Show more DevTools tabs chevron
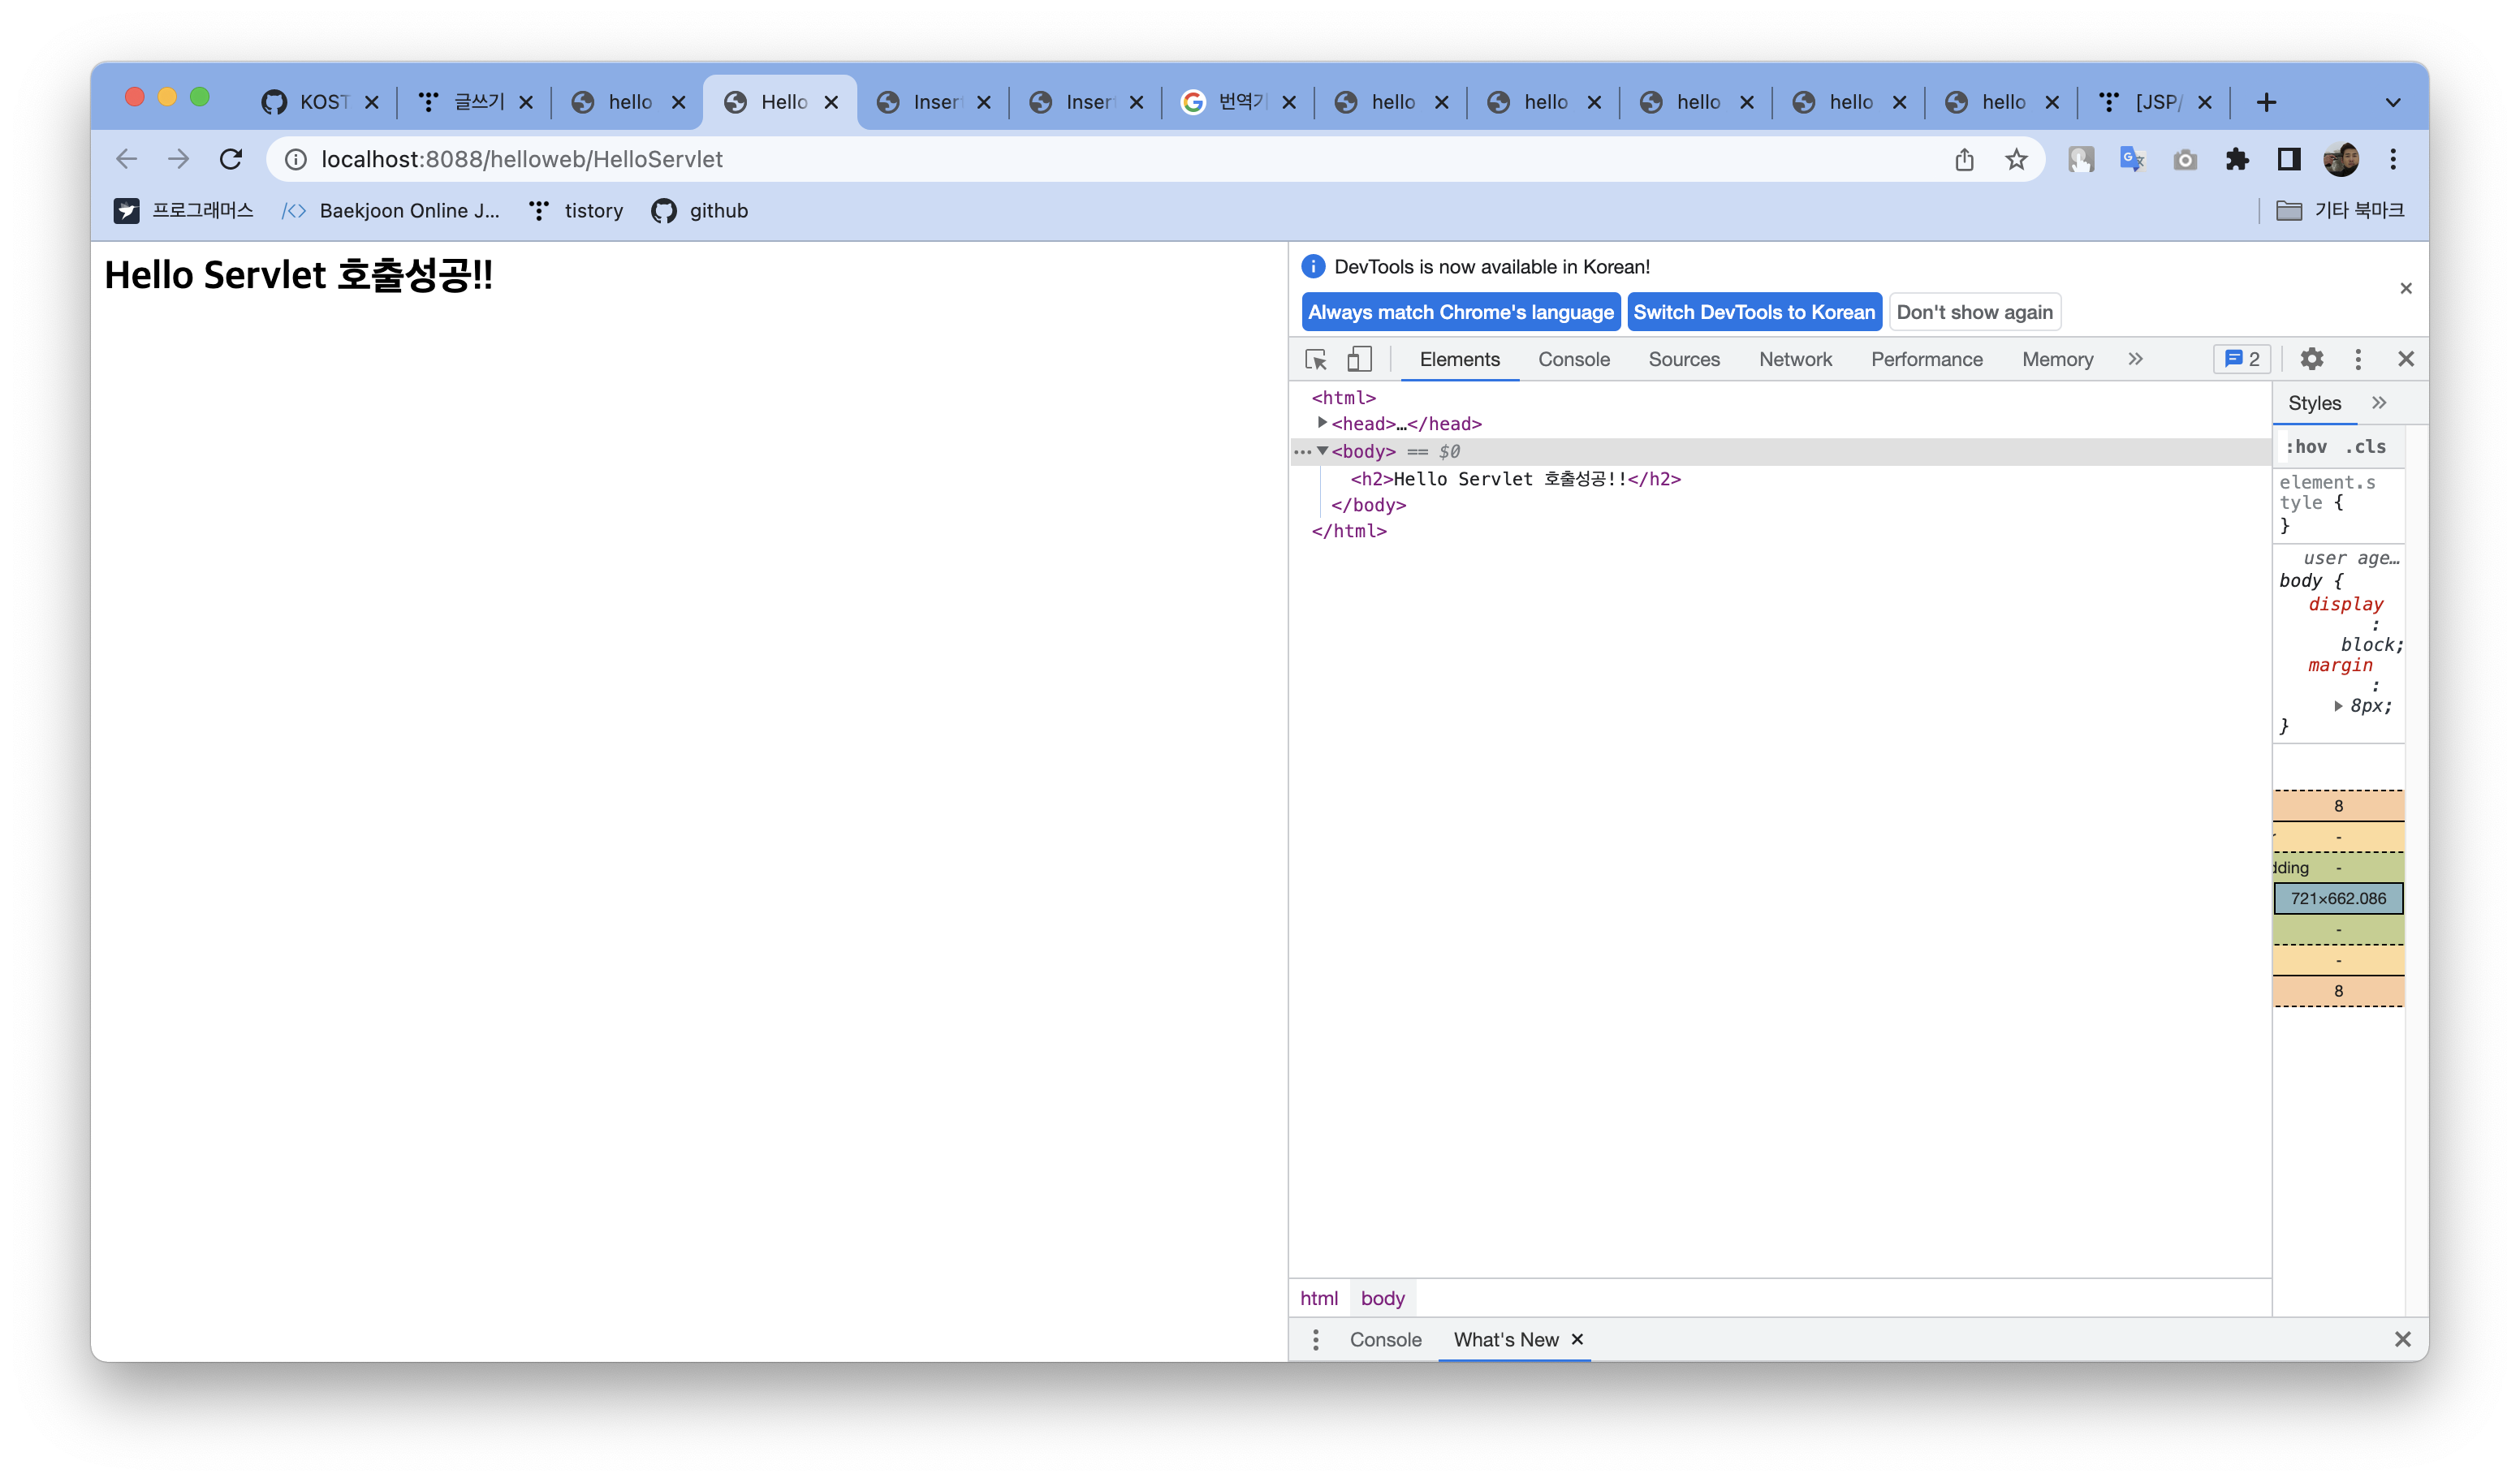Image resolution: width=2520 pixels, height=1482 pixels. pyautogui.click(x=2135, y=359)
